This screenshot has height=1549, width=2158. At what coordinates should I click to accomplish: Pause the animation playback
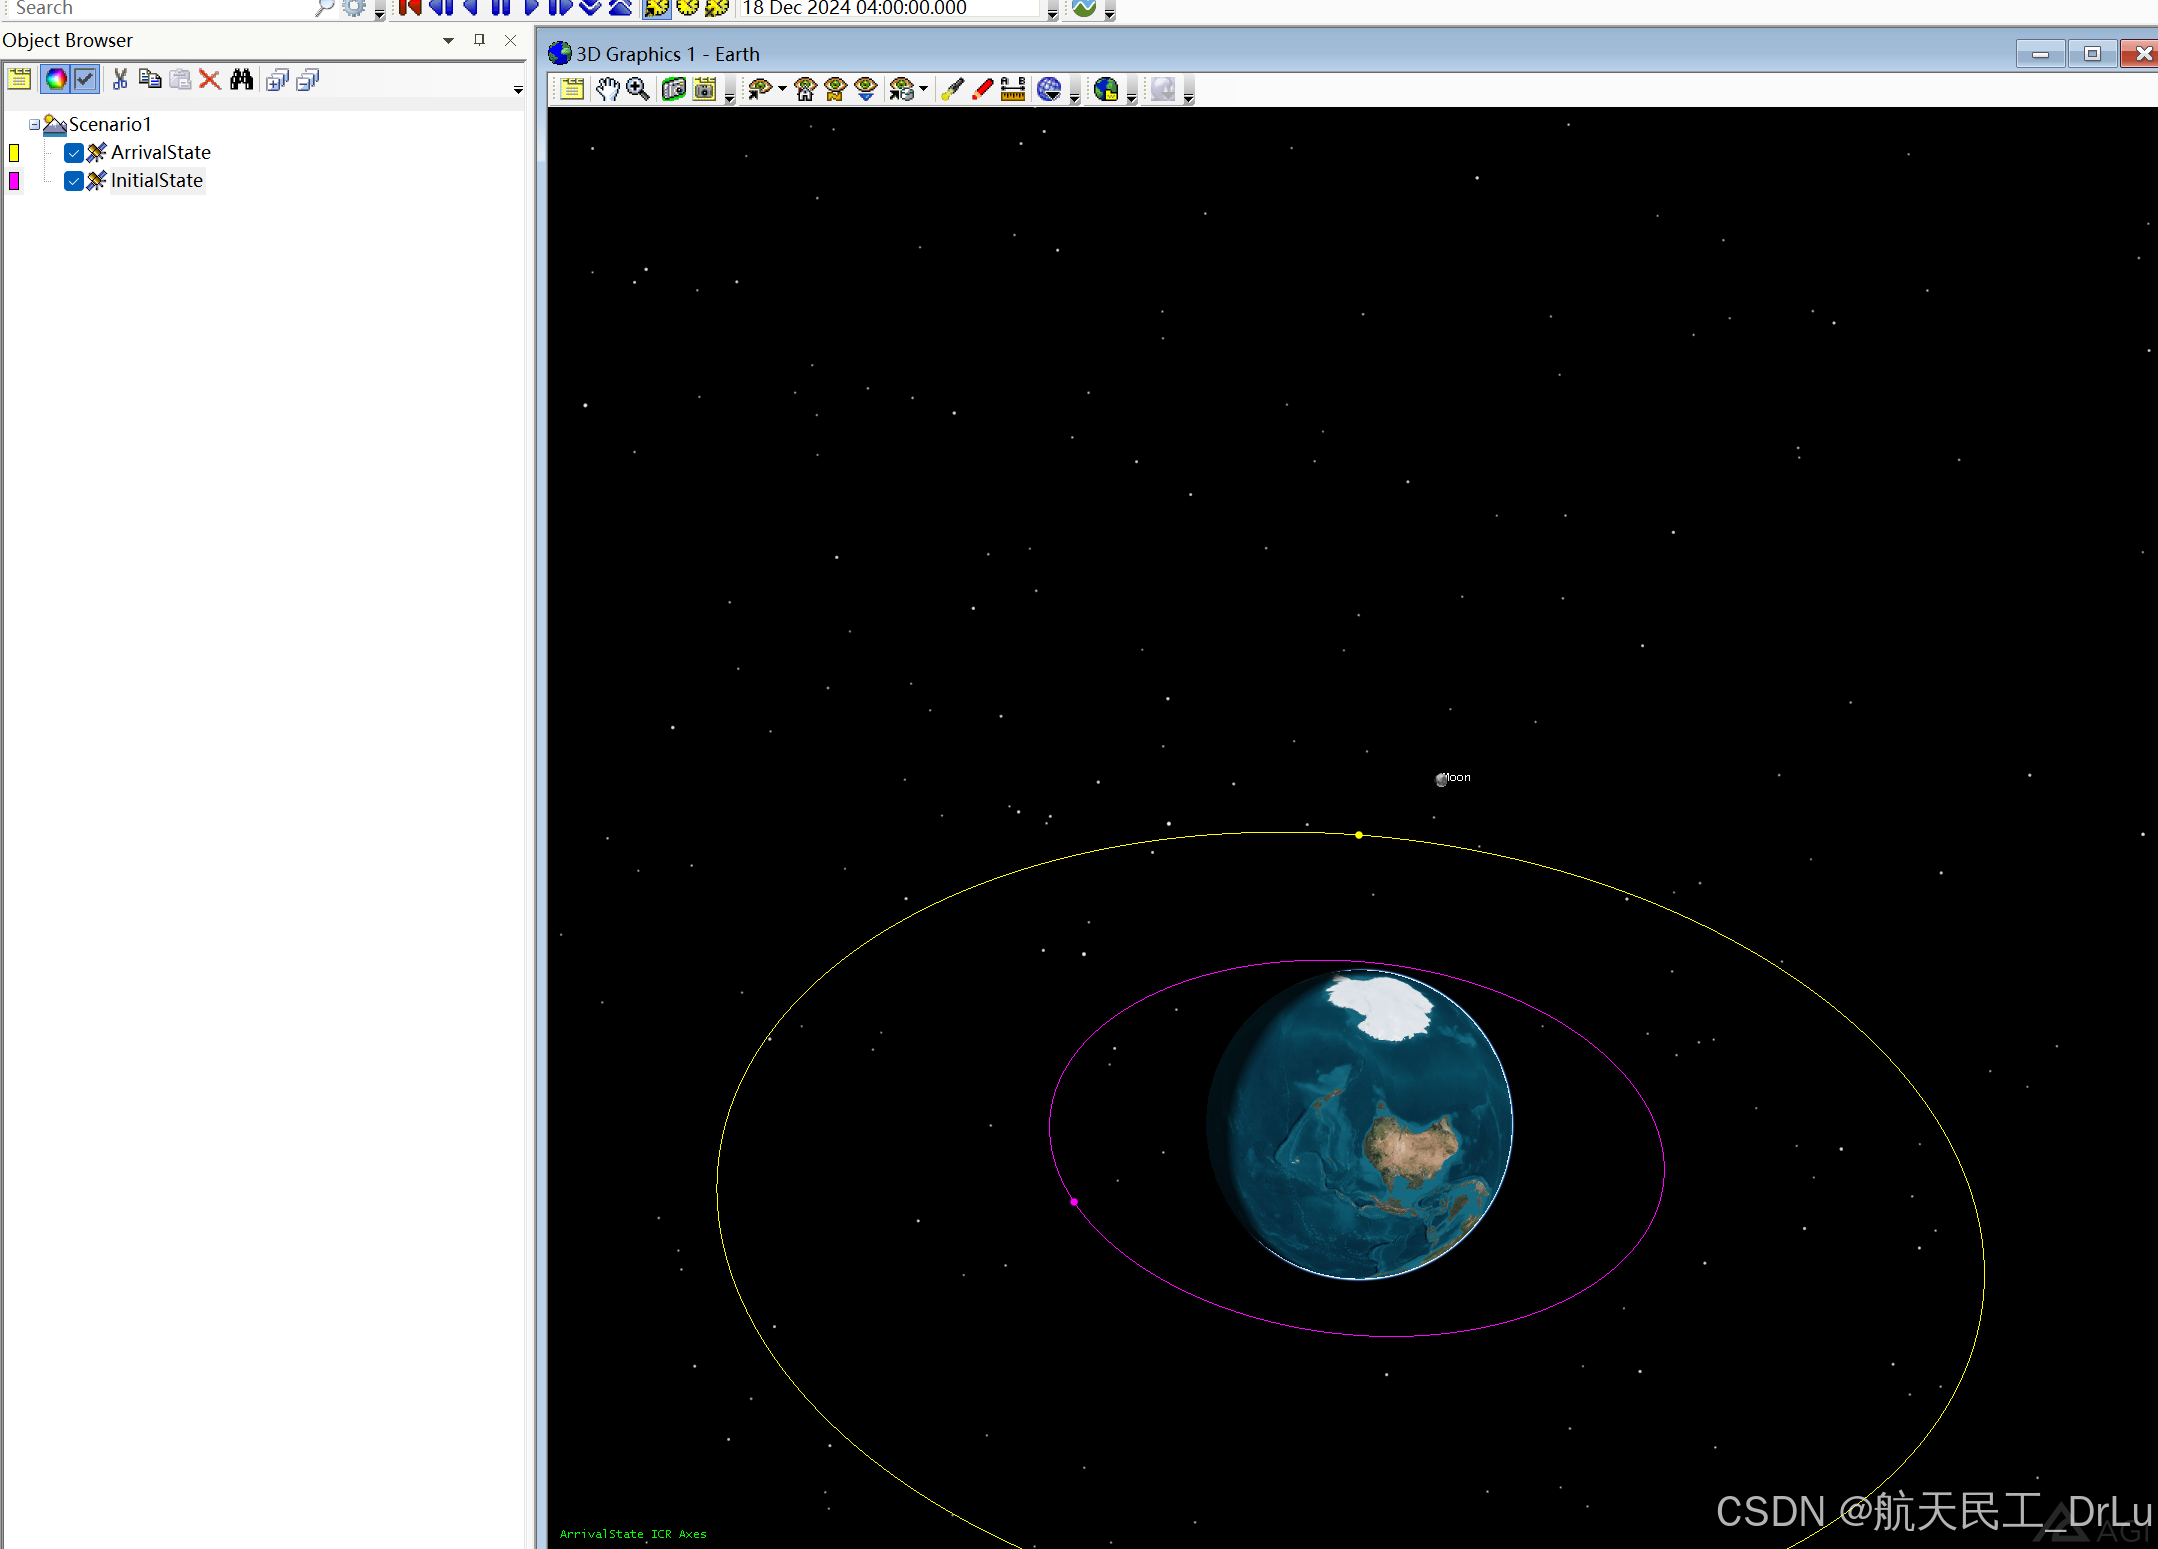[501, 8]
